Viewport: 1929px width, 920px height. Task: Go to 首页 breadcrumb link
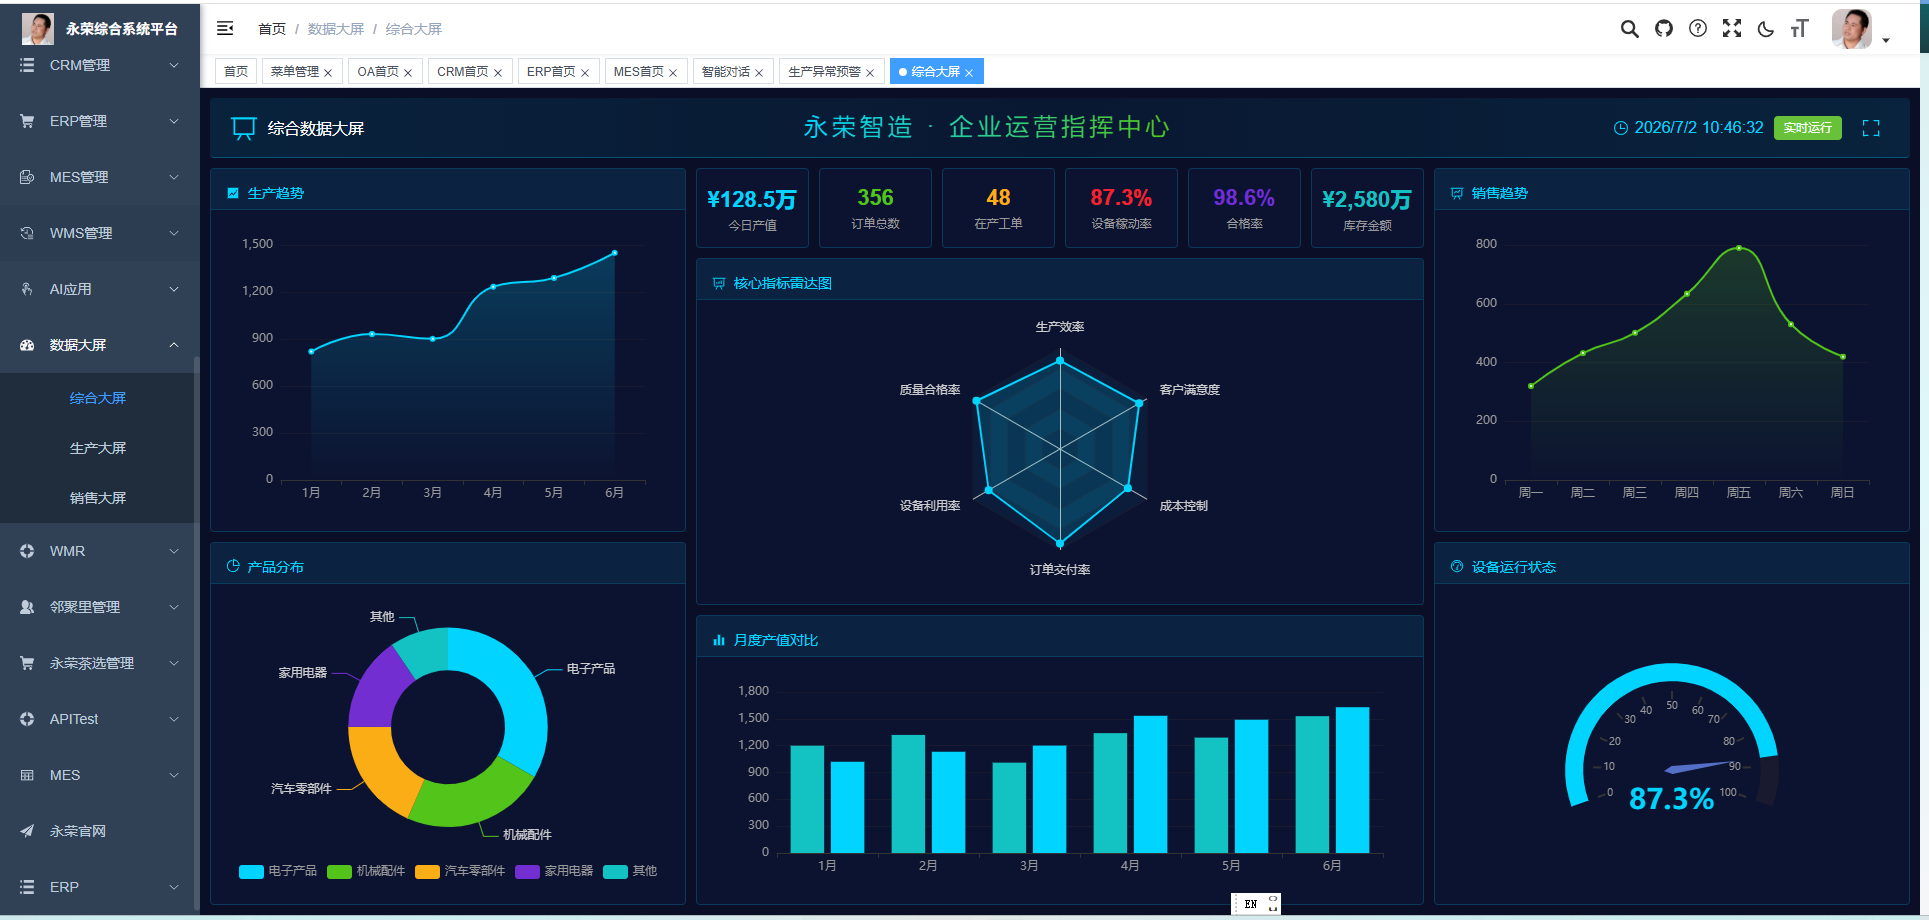click(x=272, y=29)
